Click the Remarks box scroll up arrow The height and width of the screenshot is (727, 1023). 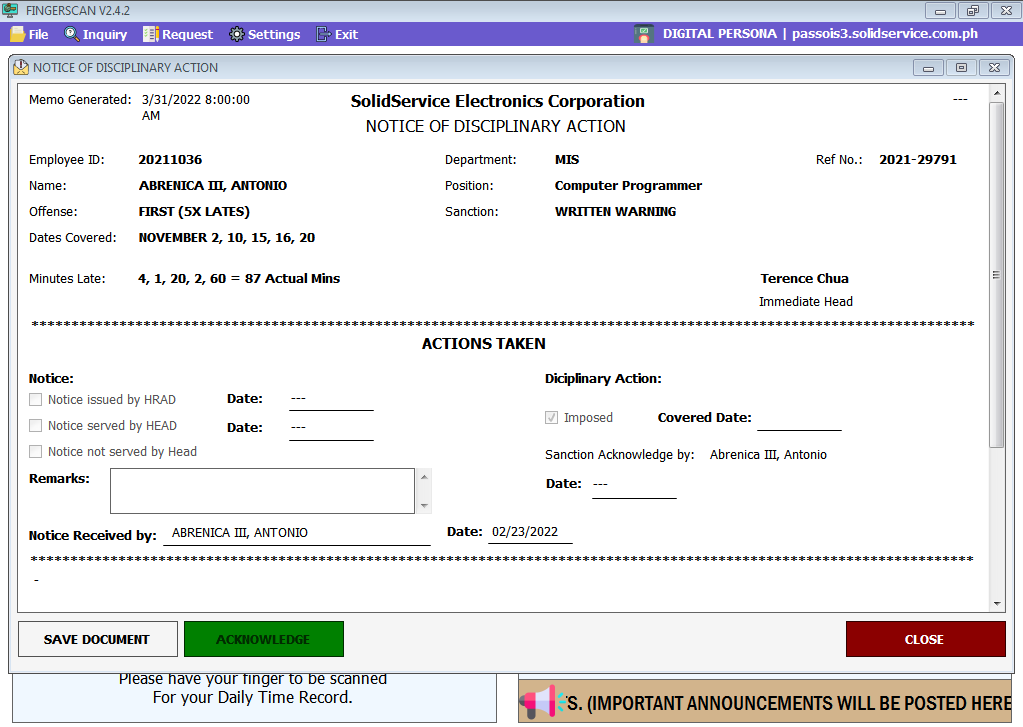[x=424, y=477]
